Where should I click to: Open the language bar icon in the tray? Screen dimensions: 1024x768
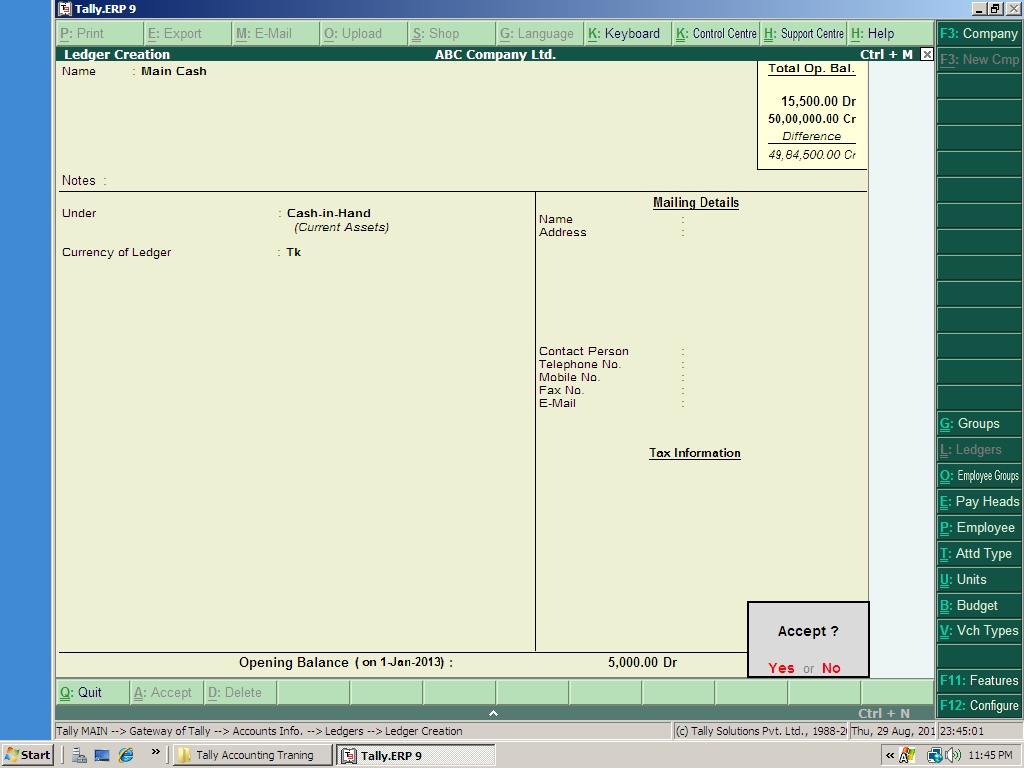(907, 755)
